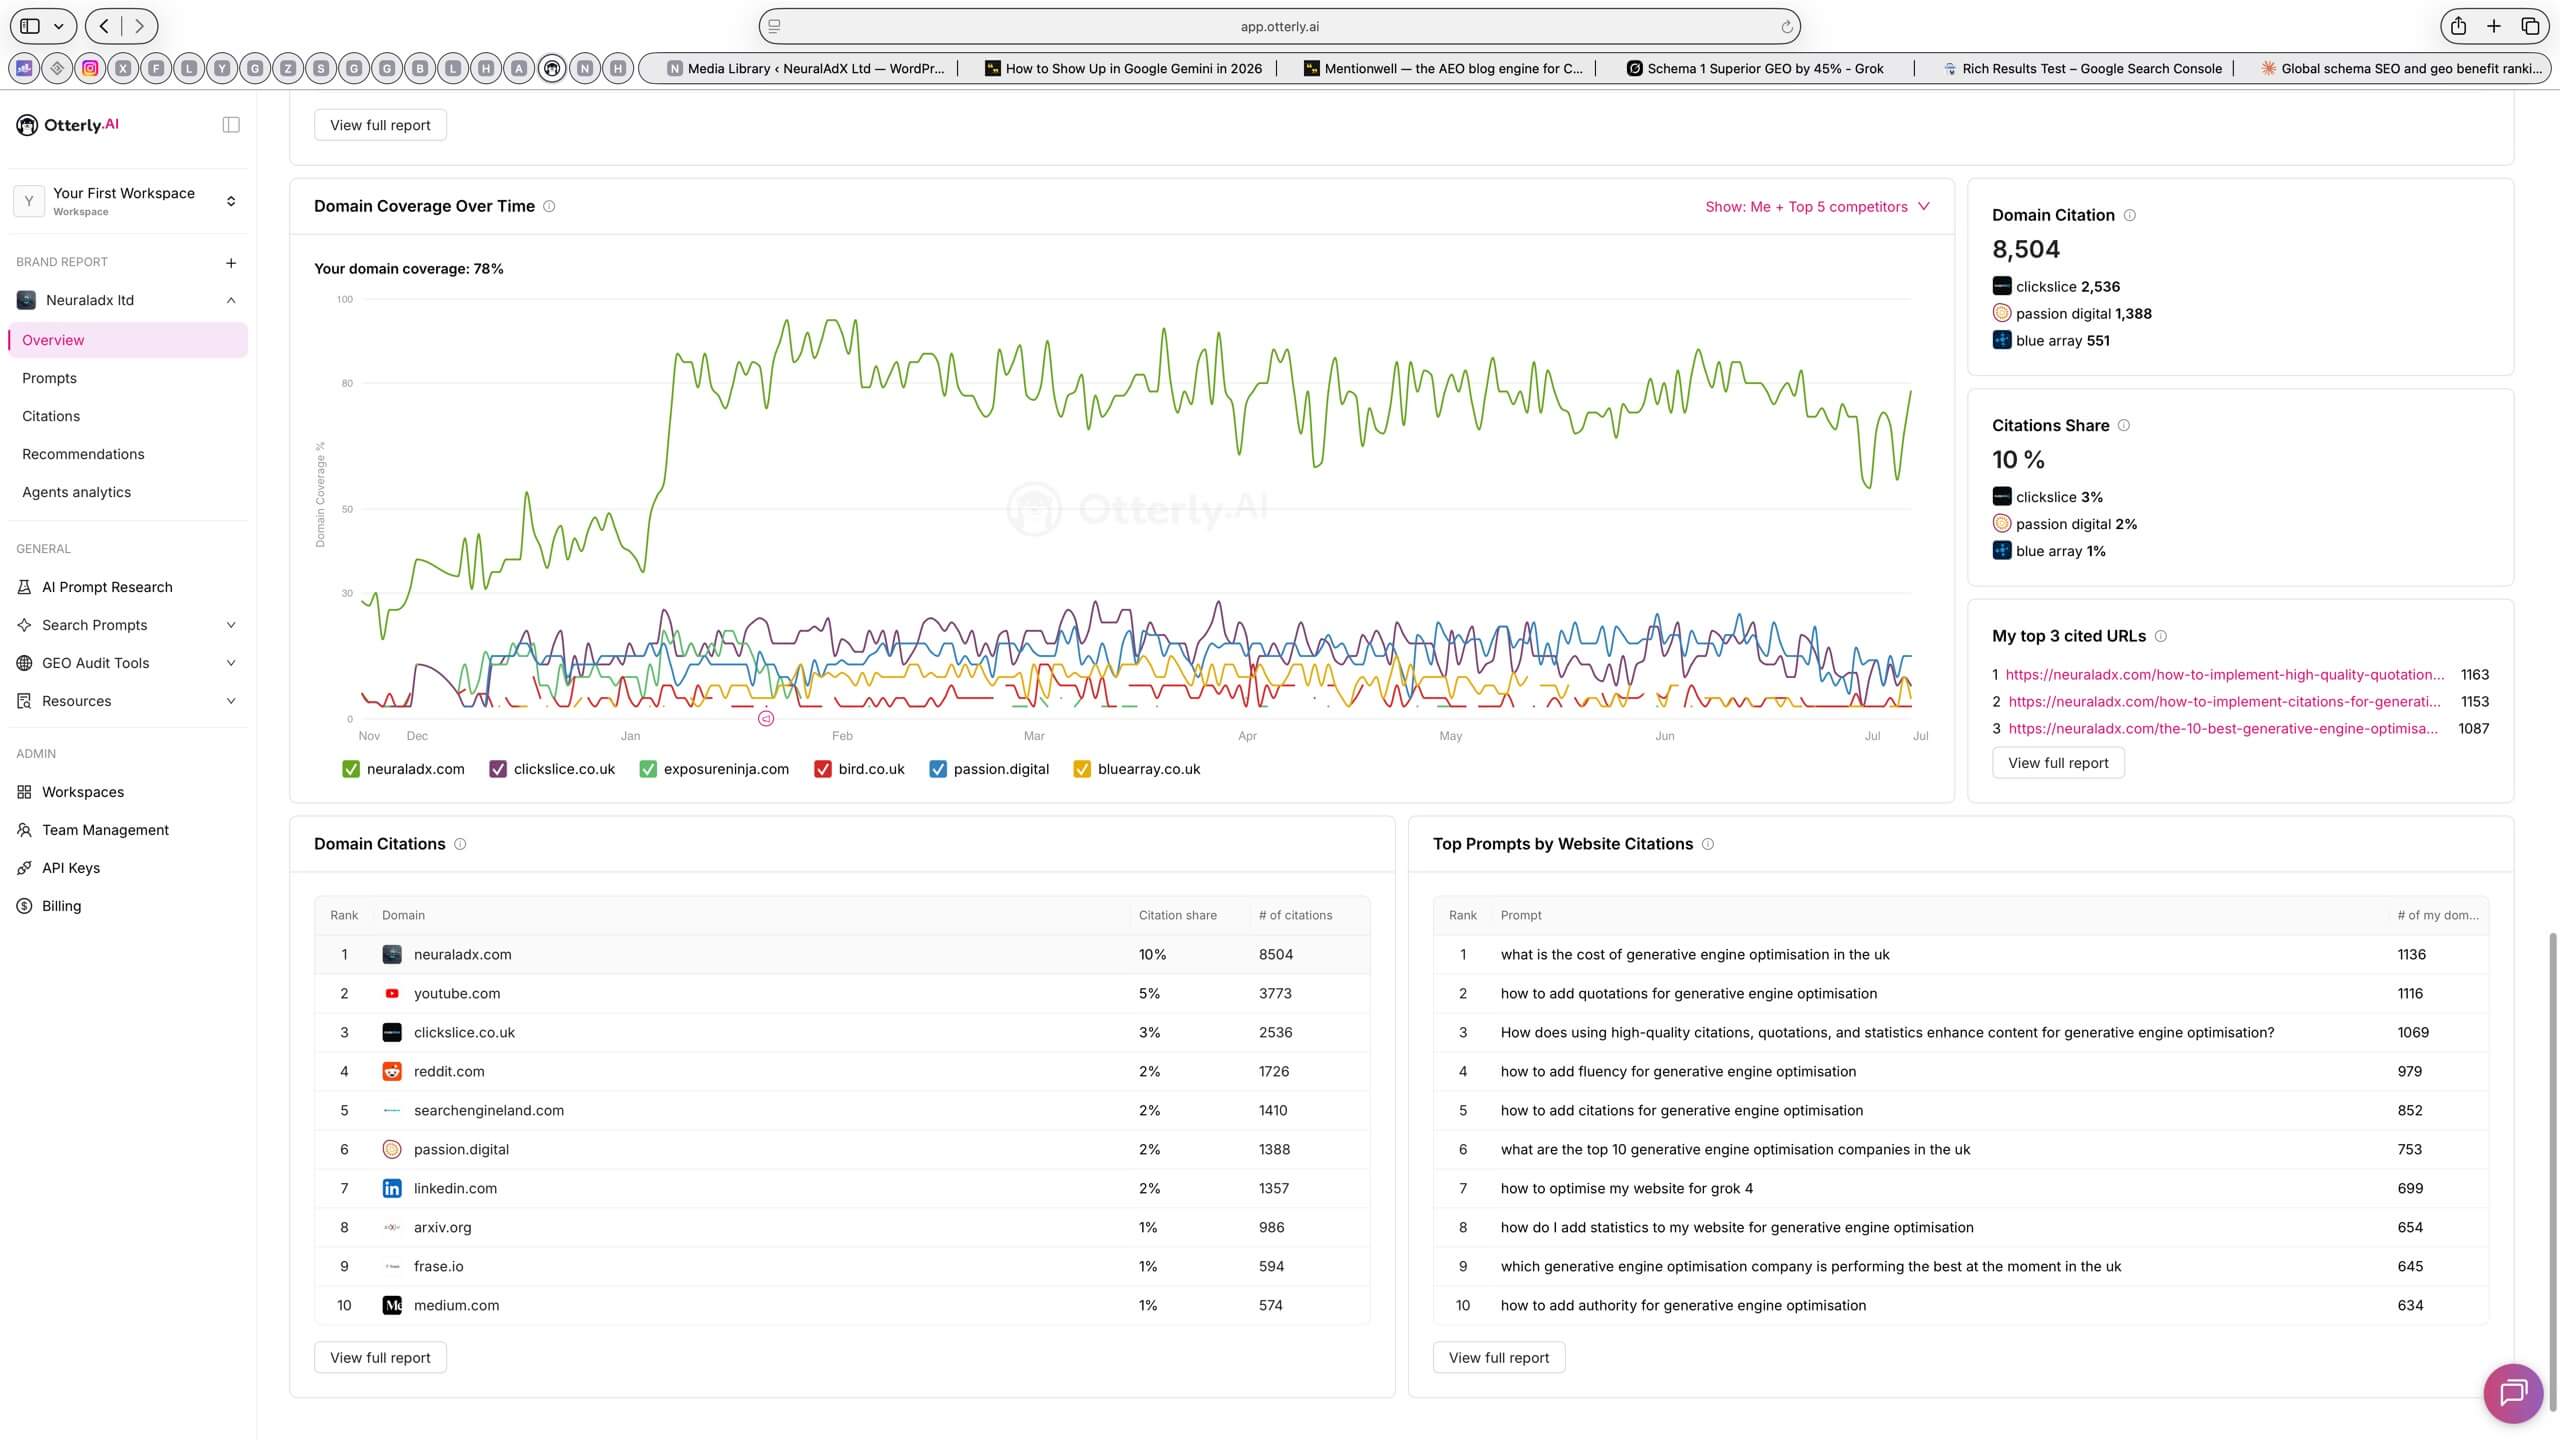Click the prompt 'how to optimise my website for grok 4'
Viewport: 2560px width, 1440px height.
click(1626, 1189)
